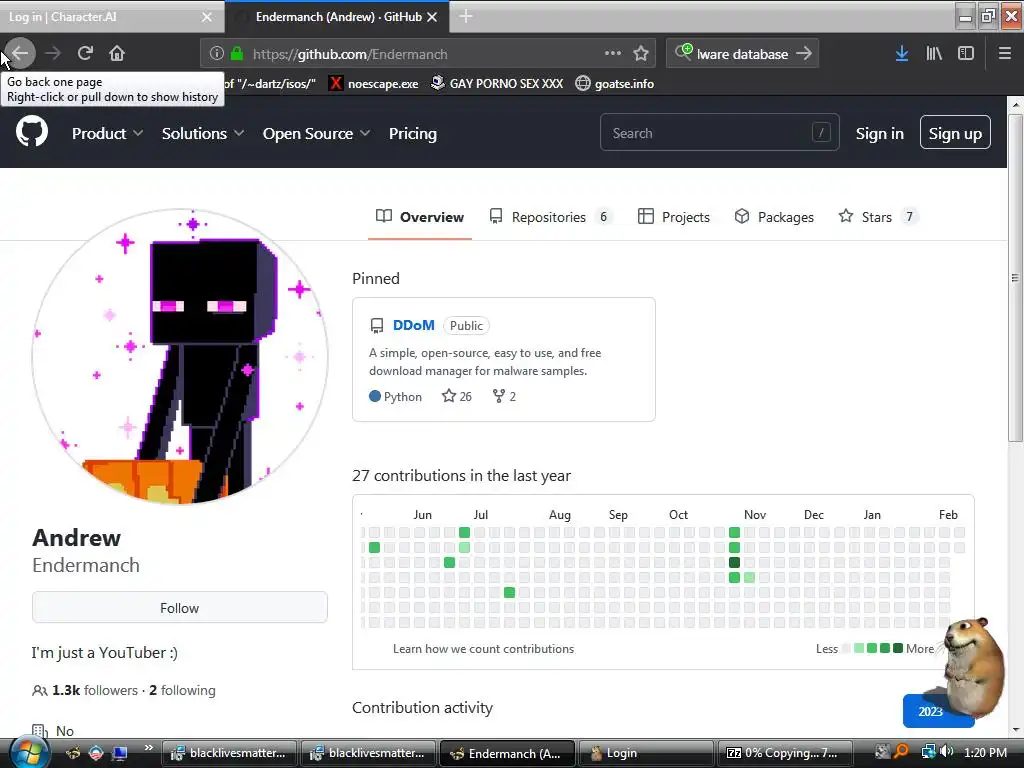
Task: Open the Windows Start orb
Action: (x=28, y=752)
